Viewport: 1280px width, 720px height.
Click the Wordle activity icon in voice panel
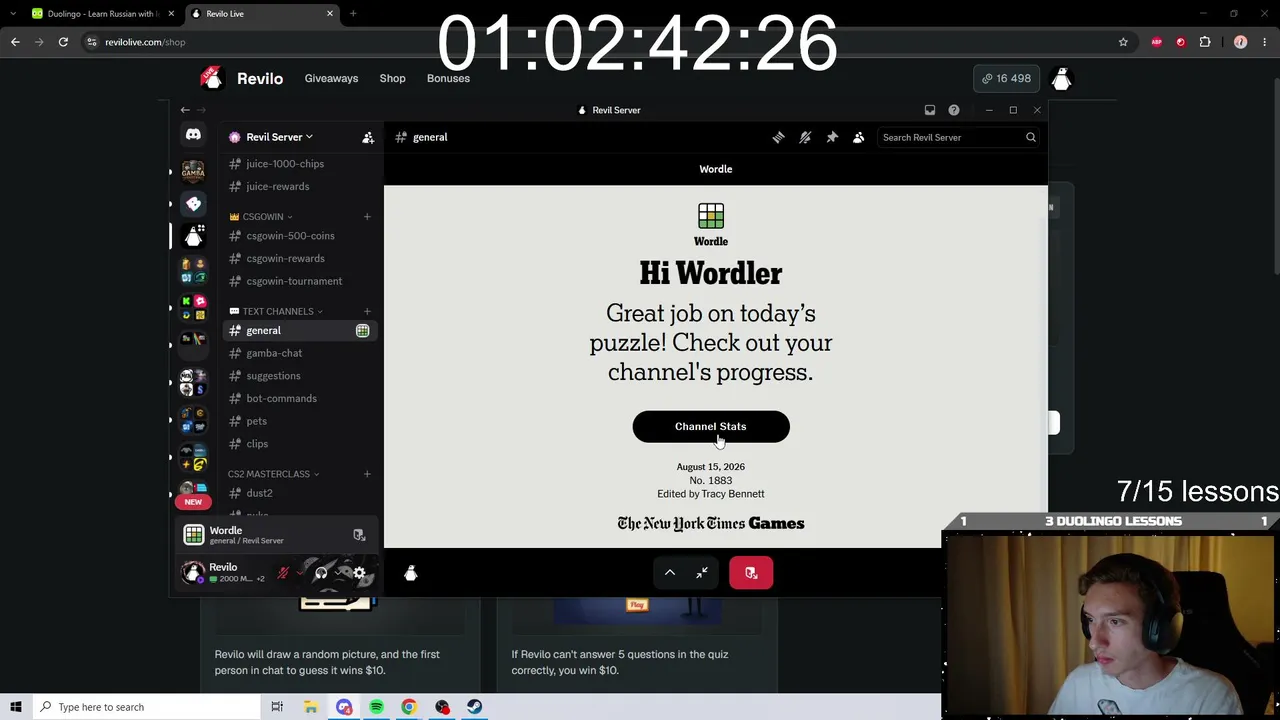(x=193, y=535)
